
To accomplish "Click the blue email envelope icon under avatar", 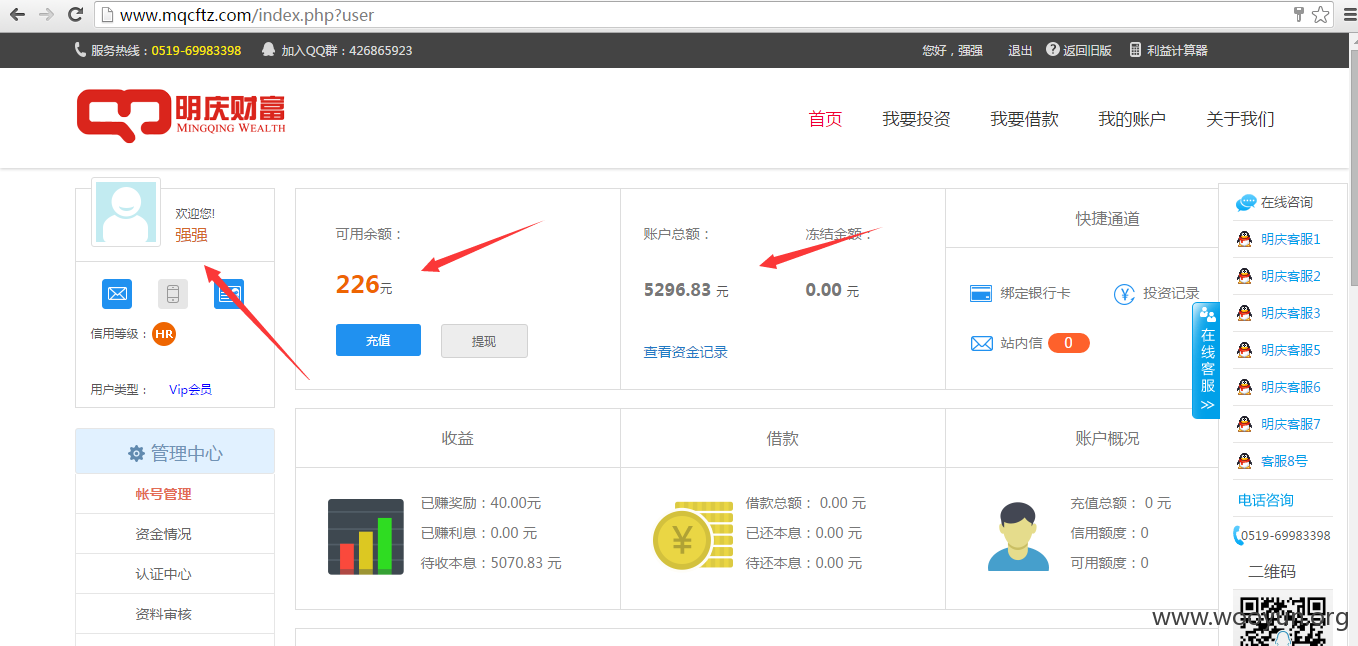I will coord(117,294).
